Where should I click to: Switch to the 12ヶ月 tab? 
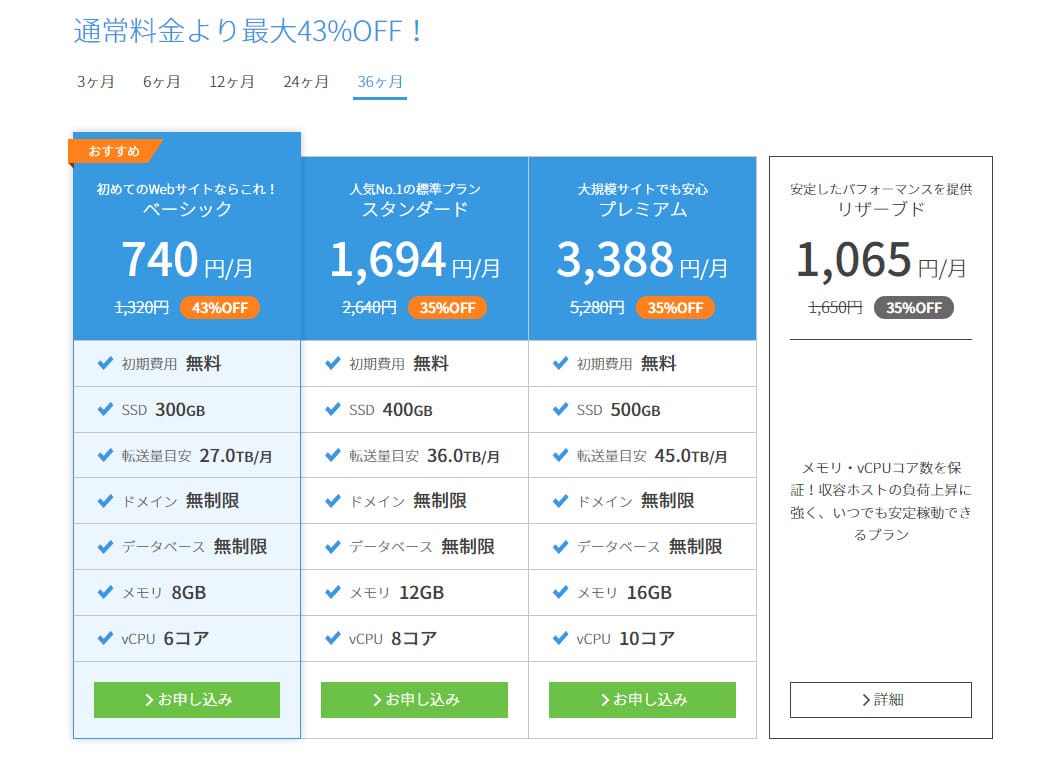click(231, 82)
